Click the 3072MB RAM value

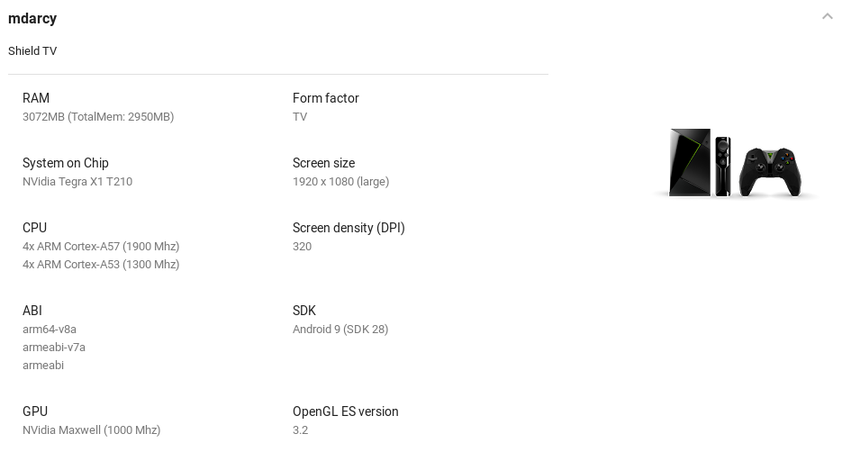tap(98, 117)
